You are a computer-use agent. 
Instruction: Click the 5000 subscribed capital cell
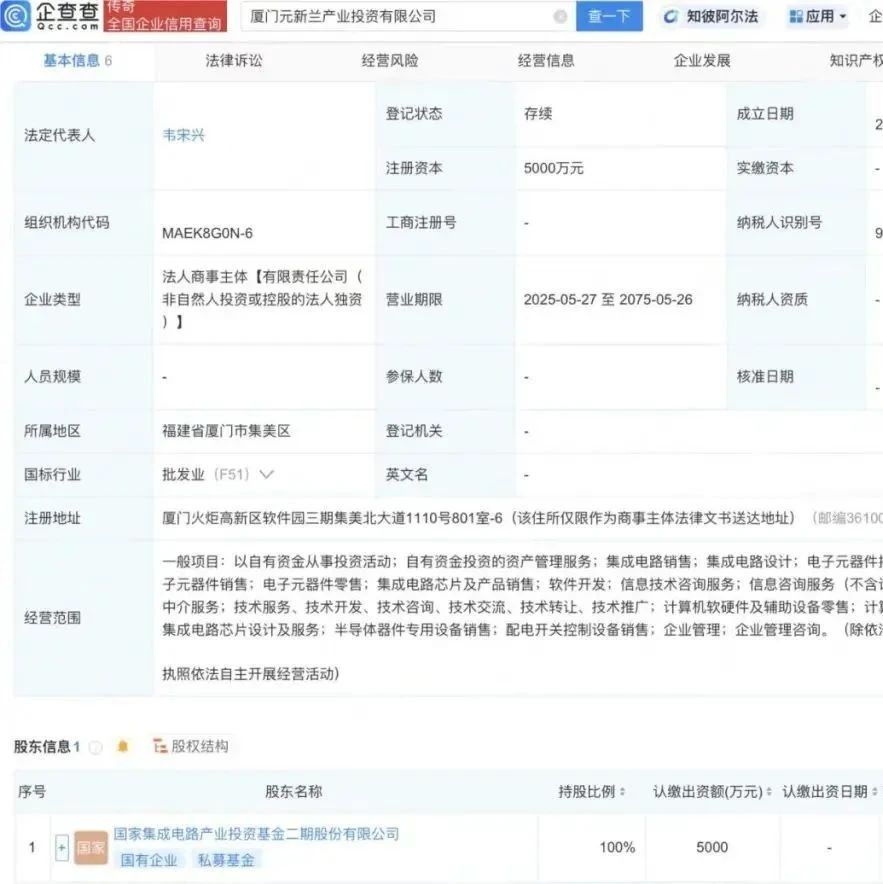click(x=712, y=847)
